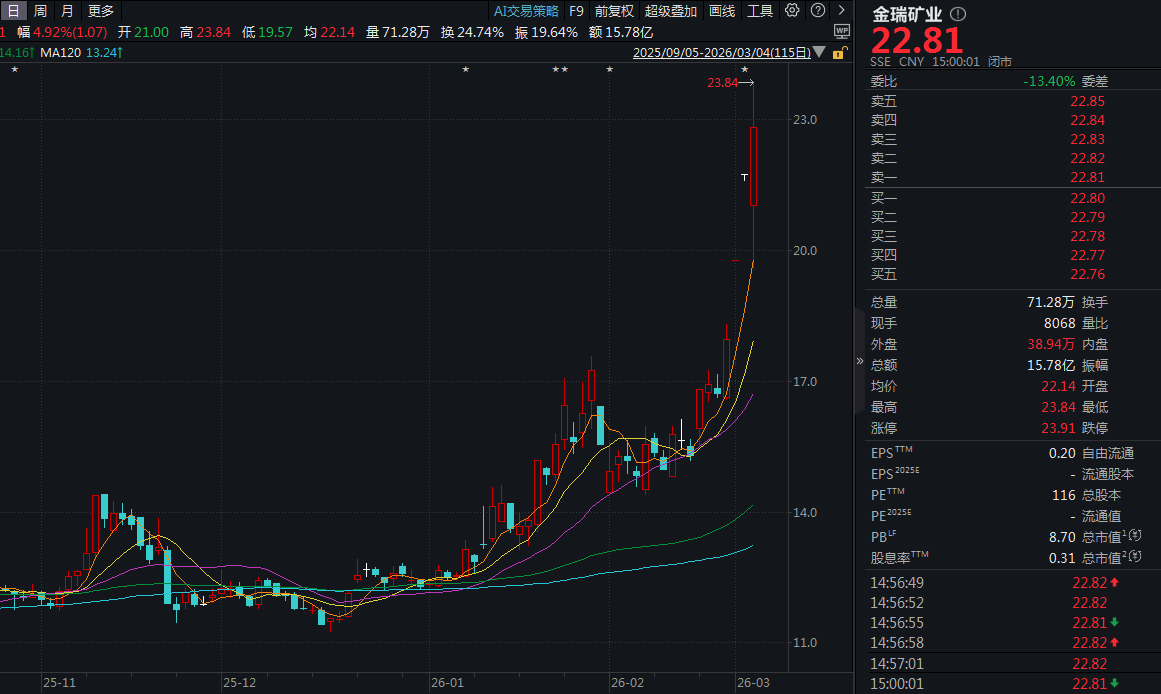Click info icon beside 金瑞矿业
1161x694 pixels.
[958, 15]
